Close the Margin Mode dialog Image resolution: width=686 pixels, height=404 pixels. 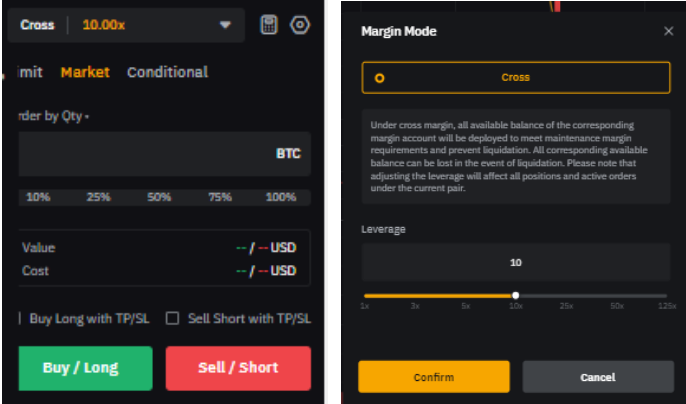(668, 31)
